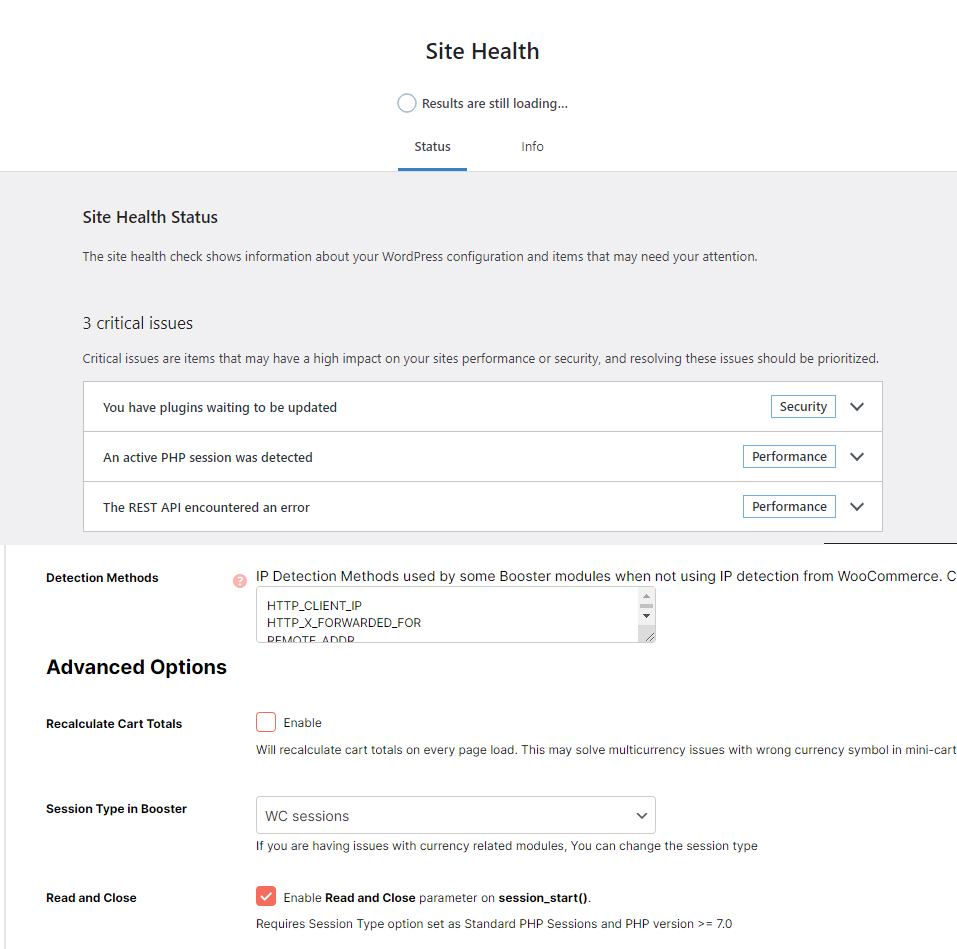Click inside the IP detection methods text area
Screen dimensions: 957x949
447,615
